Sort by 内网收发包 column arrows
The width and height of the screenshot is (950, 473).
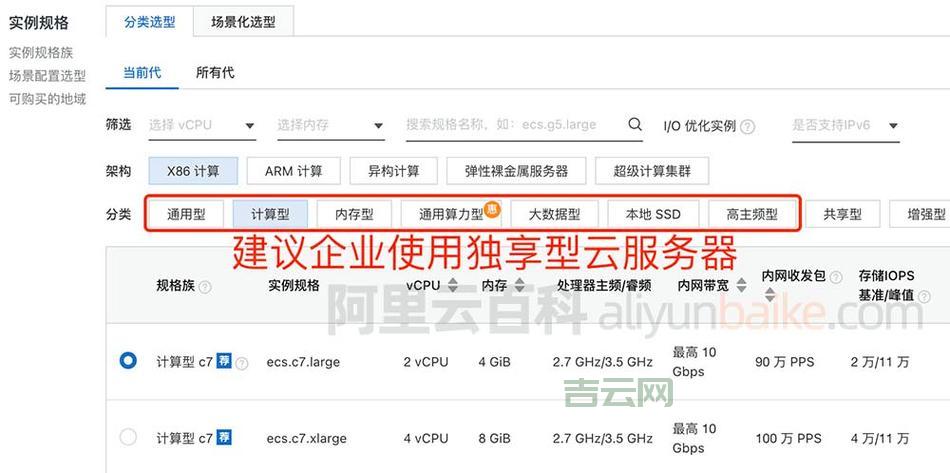[x=769, y=295]
